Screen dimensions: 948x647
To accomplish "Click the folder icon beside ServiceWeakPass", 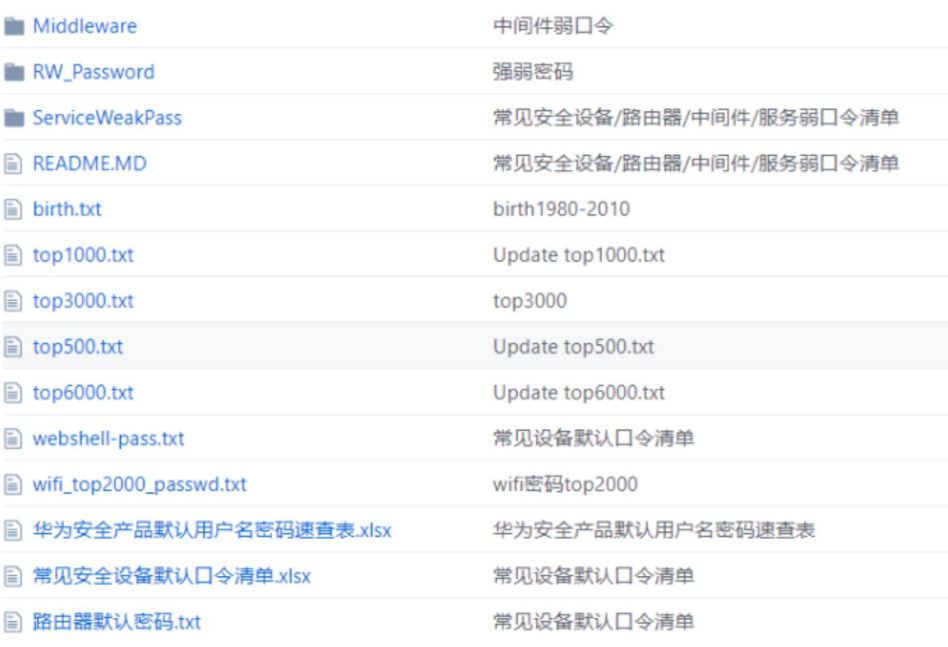I will point(14,118).
